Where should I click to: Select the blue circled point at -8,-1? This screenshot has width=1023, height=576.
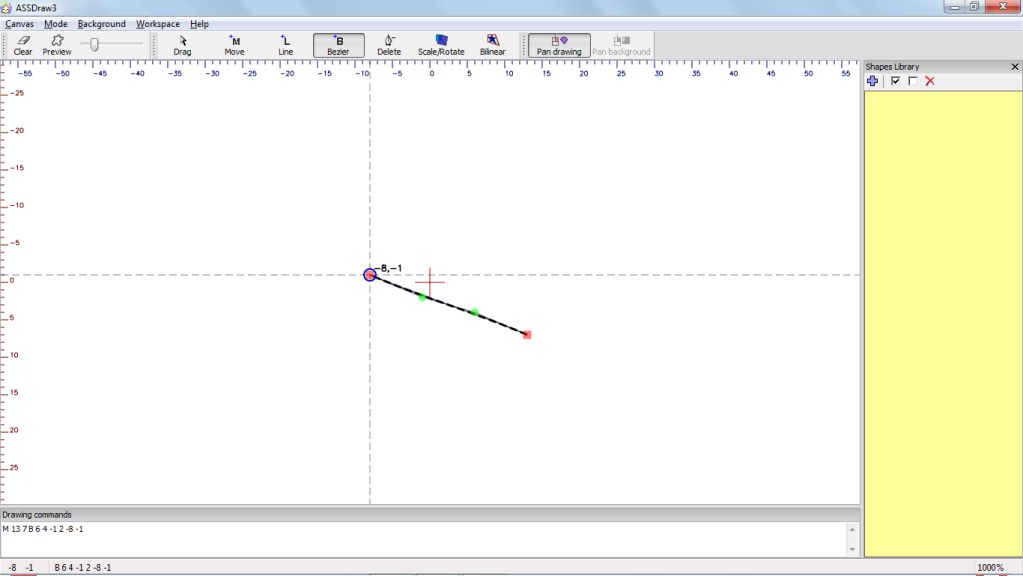(x=370, y=275)
